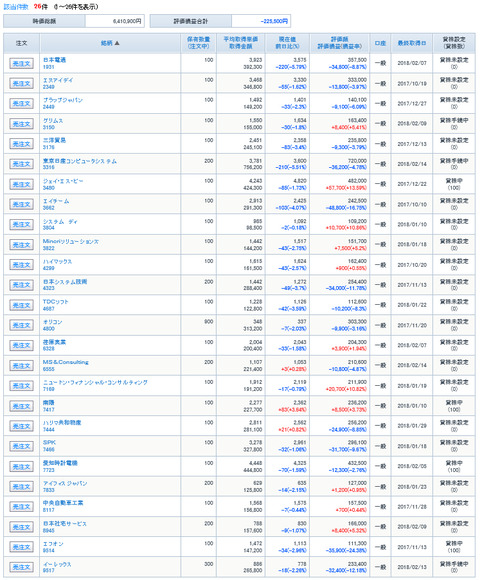Sort by 現在値 column header

(x=287, y=39)
